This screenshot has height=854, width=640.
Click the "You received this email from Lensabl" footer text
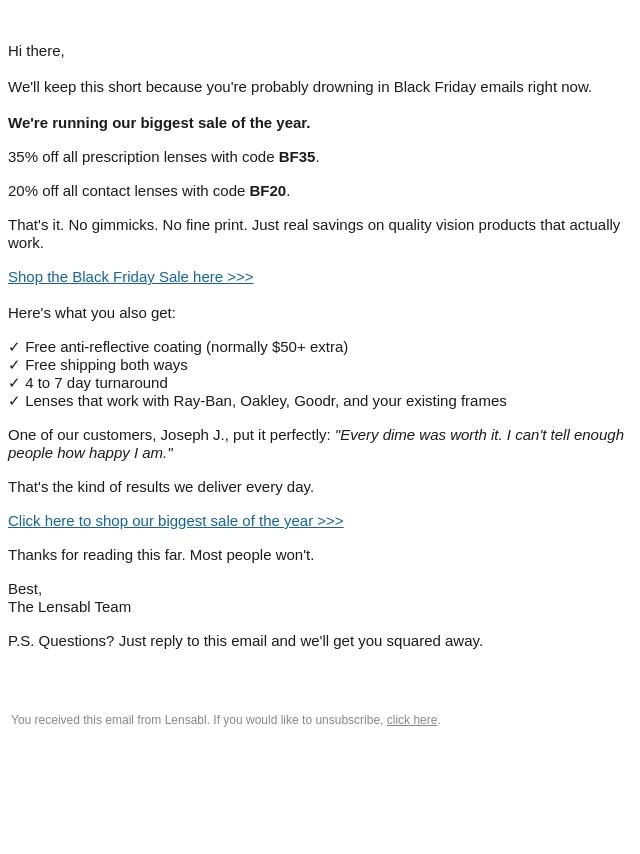click(197, 720)
